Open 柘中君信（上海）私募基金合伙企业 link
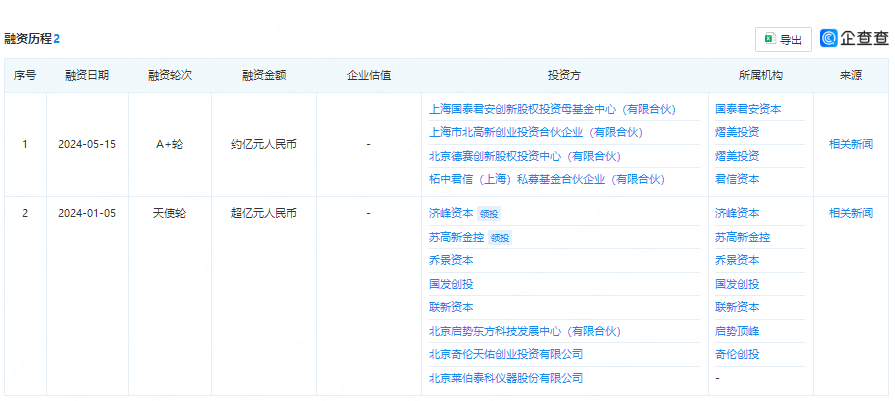The height and width of the screenshot is (401, 895). 546,179
